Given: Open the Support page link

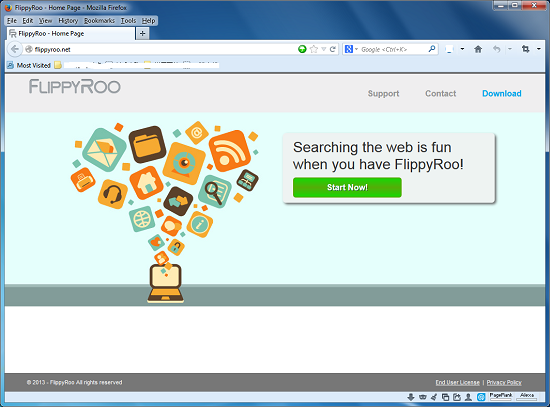Looking at the screenshot, I should pos(383,93).
